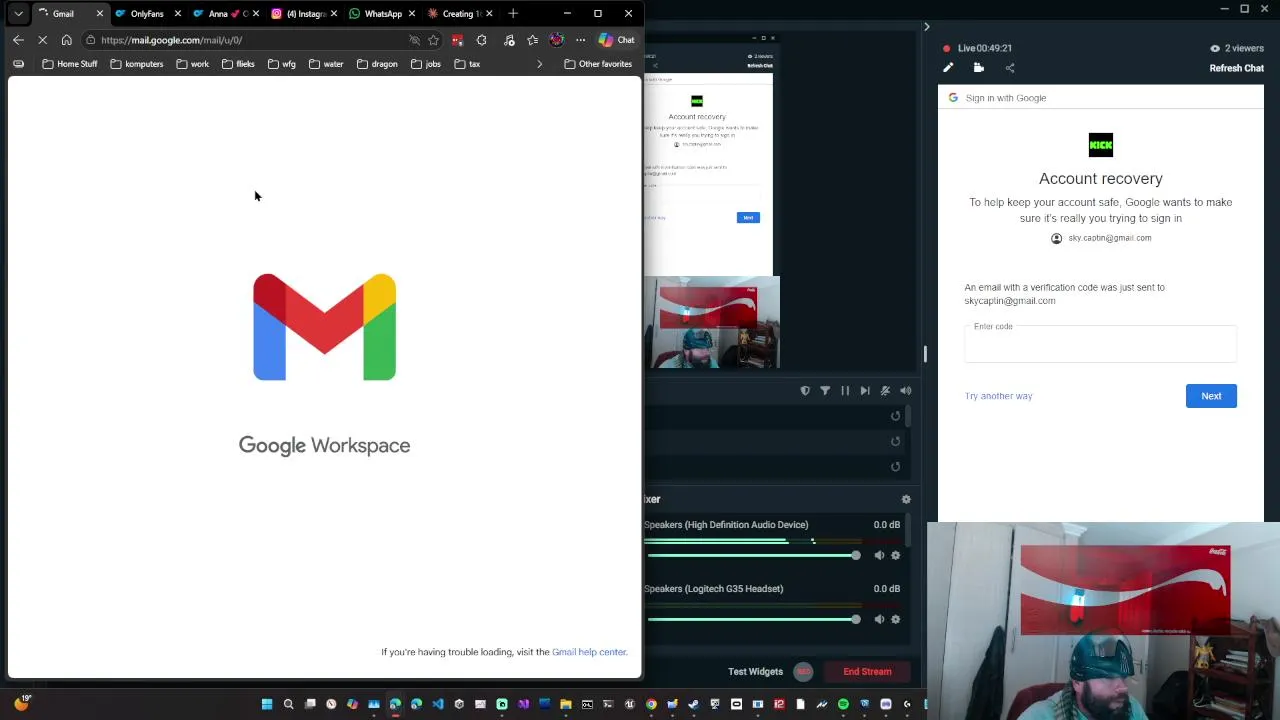Open the flieks favorites folder
1280x720 pixels.
(238, 64)
